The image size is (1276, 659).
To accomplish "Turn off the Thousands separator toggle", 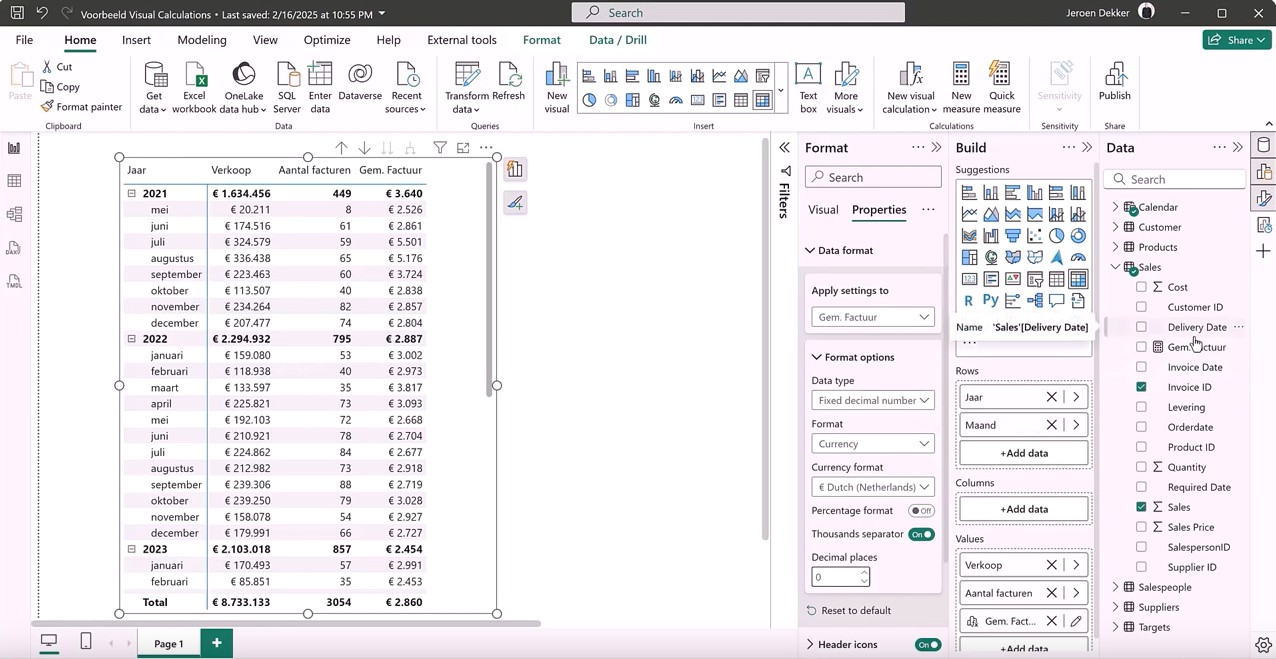I will [x=921, y=534].
